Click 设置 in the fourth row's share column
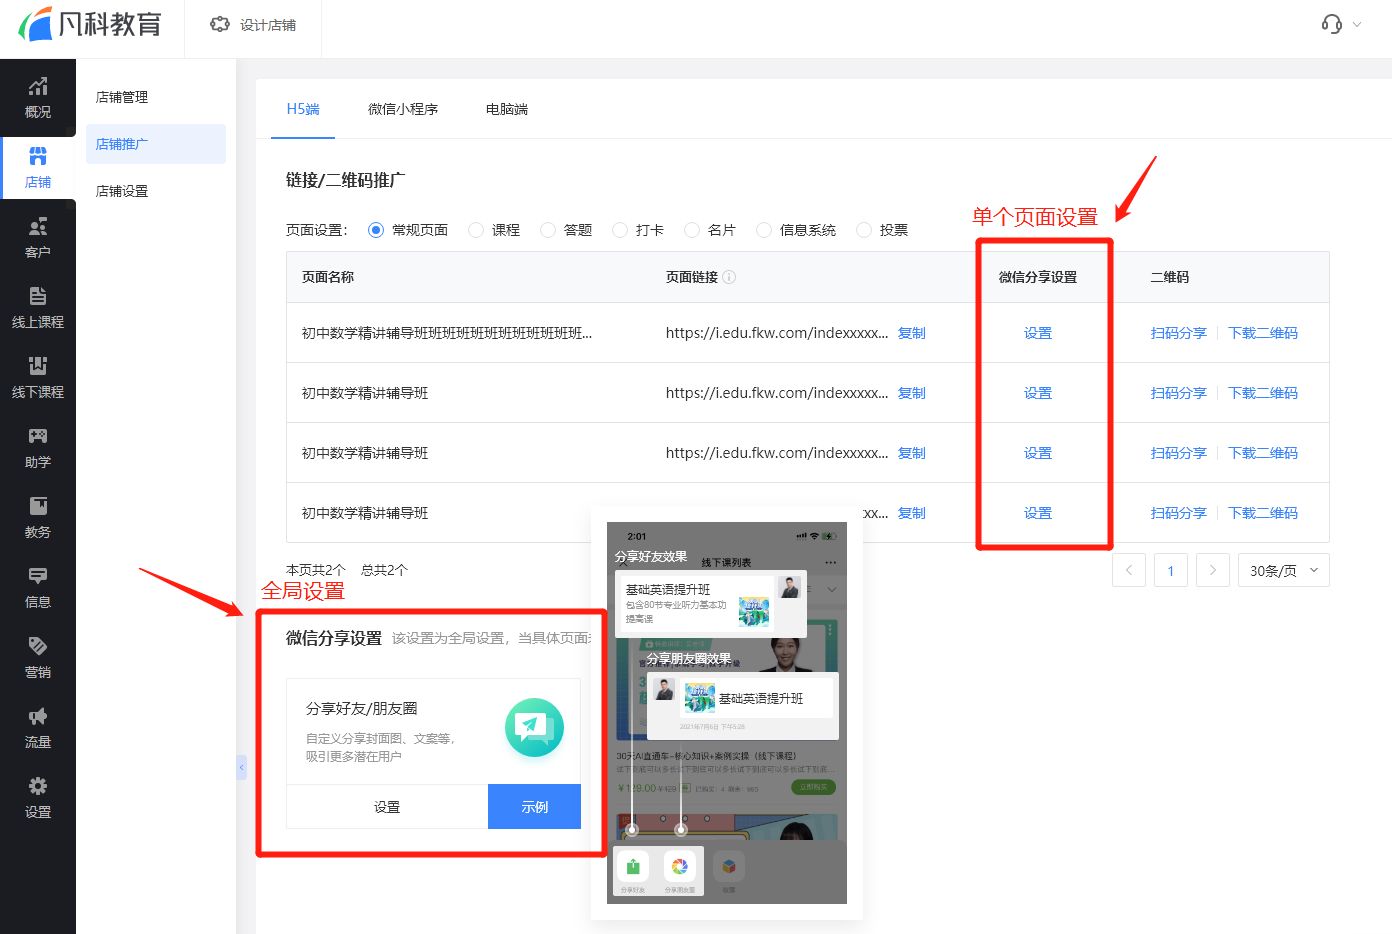This screenshot has width=1392, height=934. pyautogui.click(x=1038, y=513)
